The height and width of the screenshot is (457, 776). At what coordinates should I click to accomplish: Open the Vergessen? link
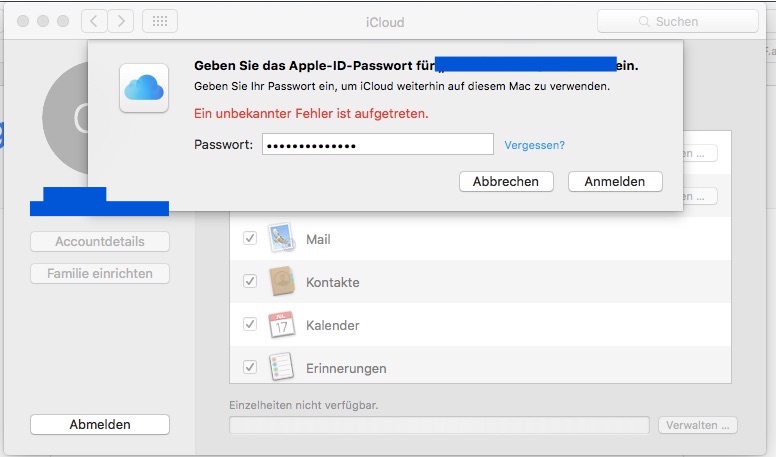click(534, 145)
